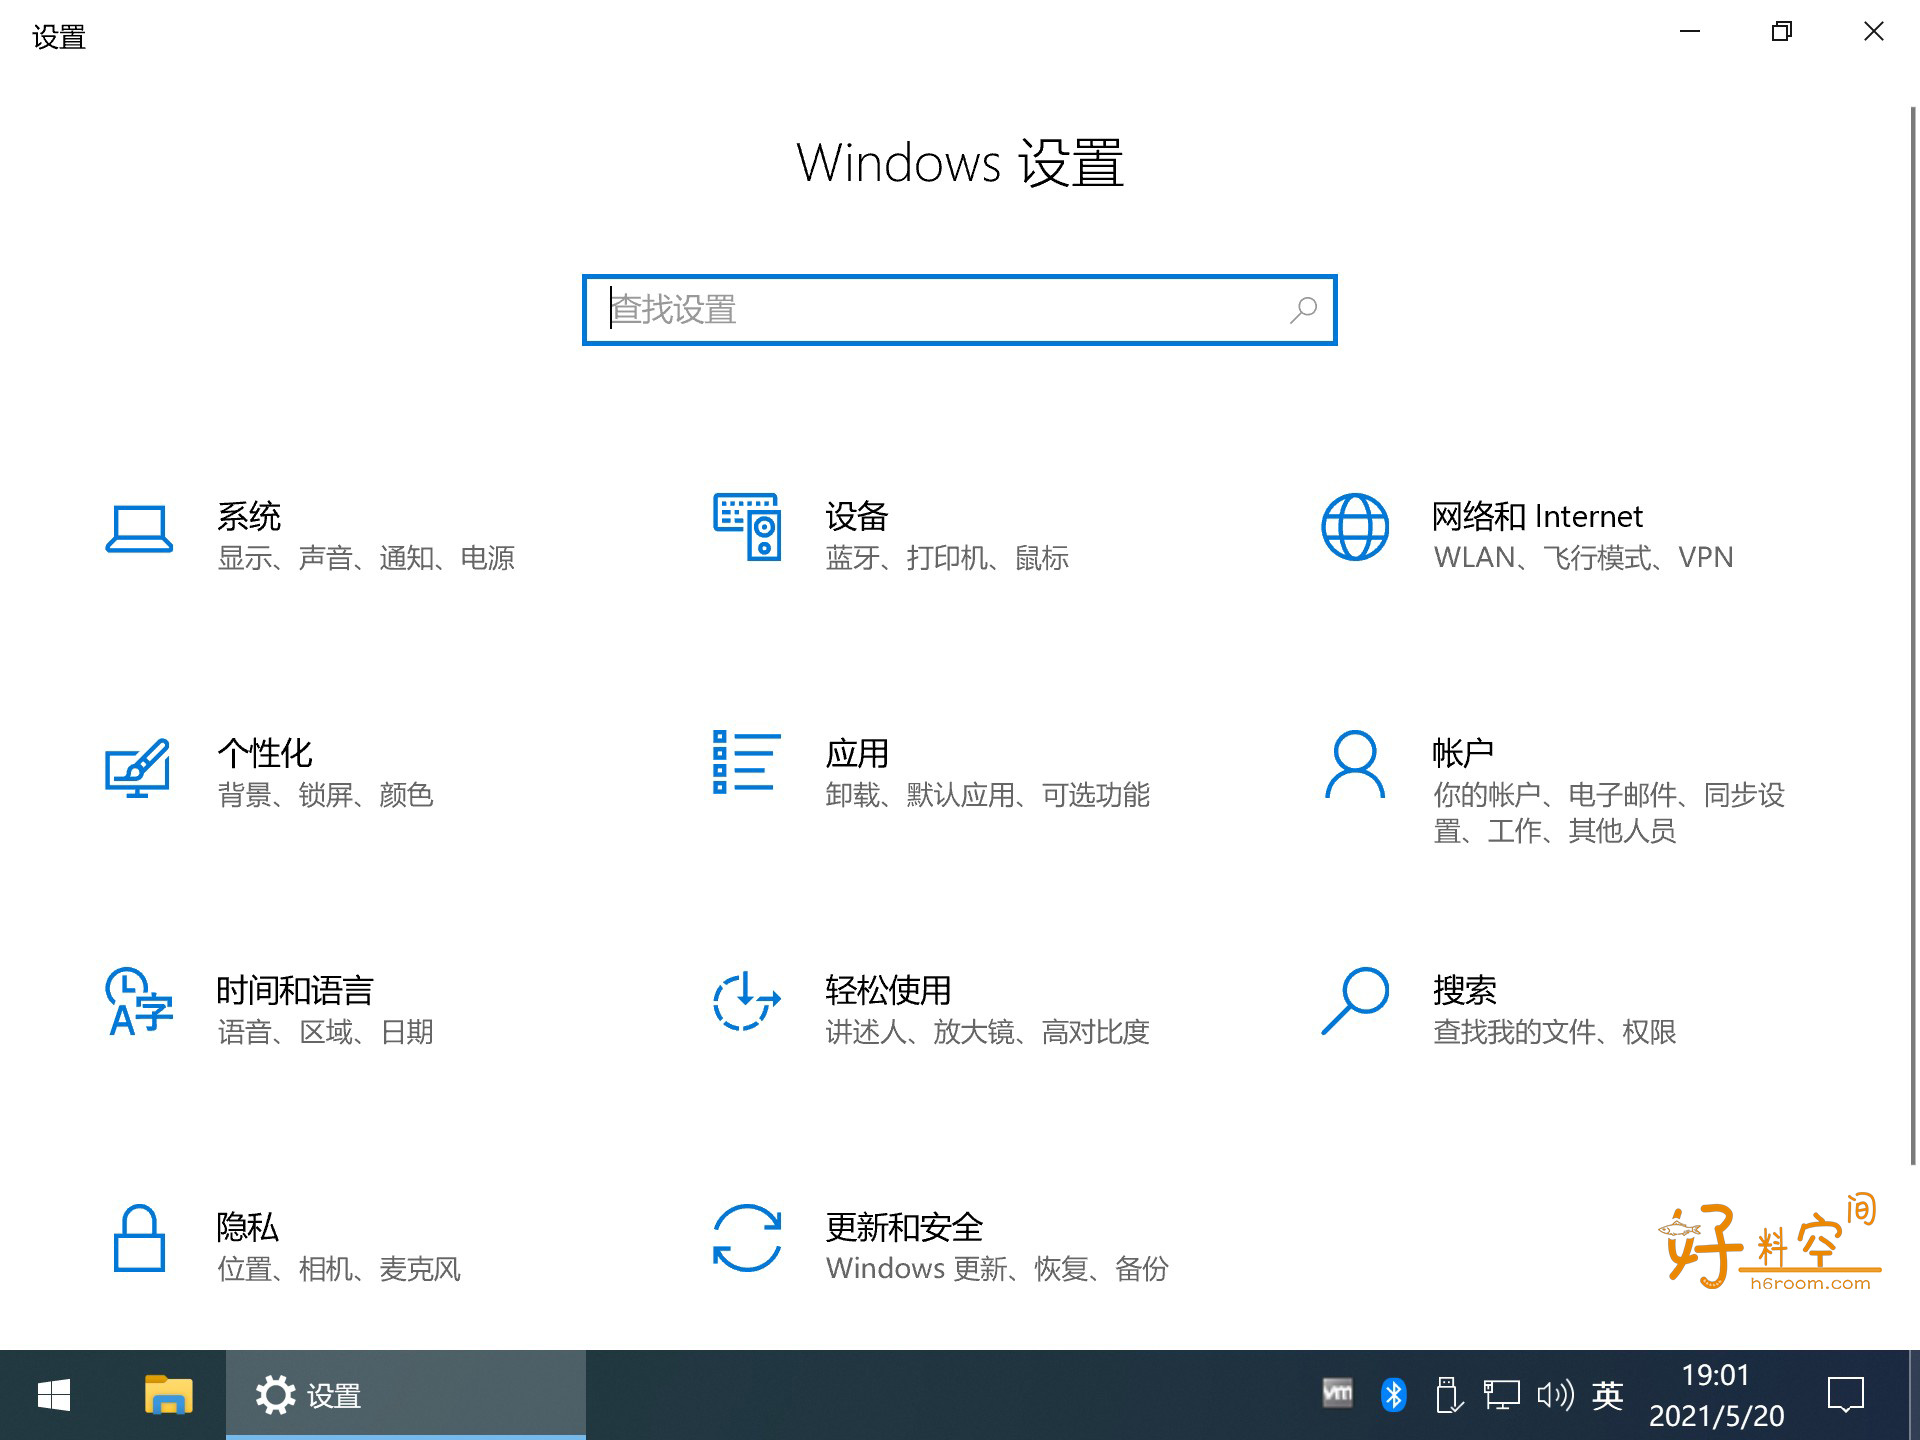Select the 帐户 category title
The width and height of the screenshot is (1920, 1440).
tap(1463, 753)
